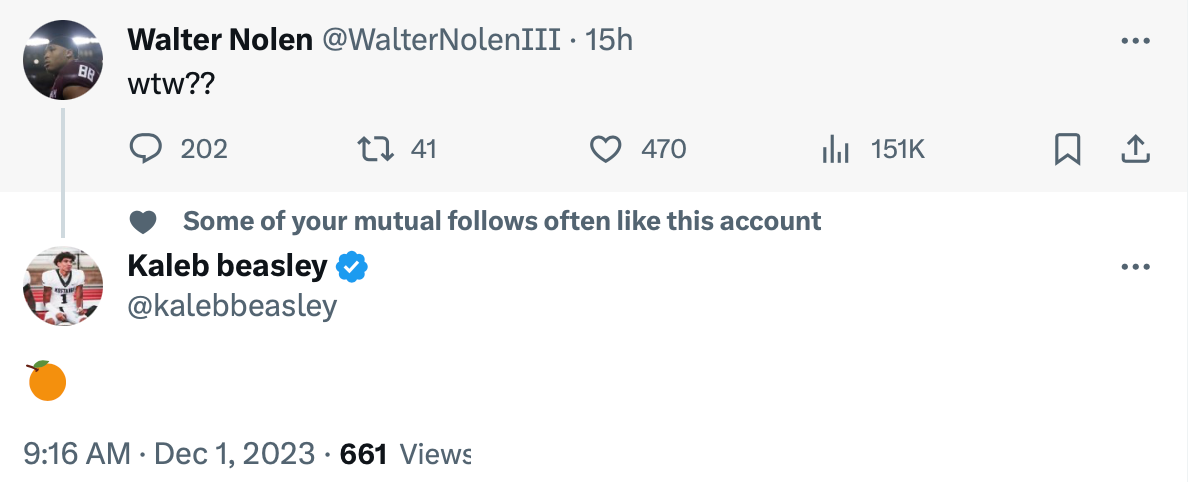Click the share upload icon

click(x=1134, y=150)
